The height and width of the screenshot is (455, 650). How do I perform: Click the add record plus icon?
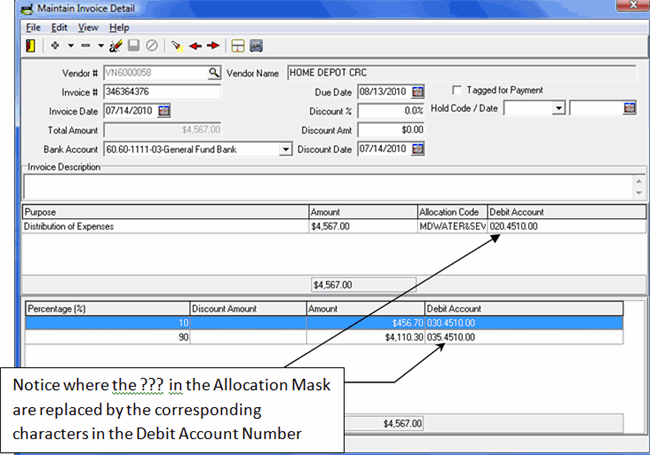pyautogui.click(x=55, y=46)
